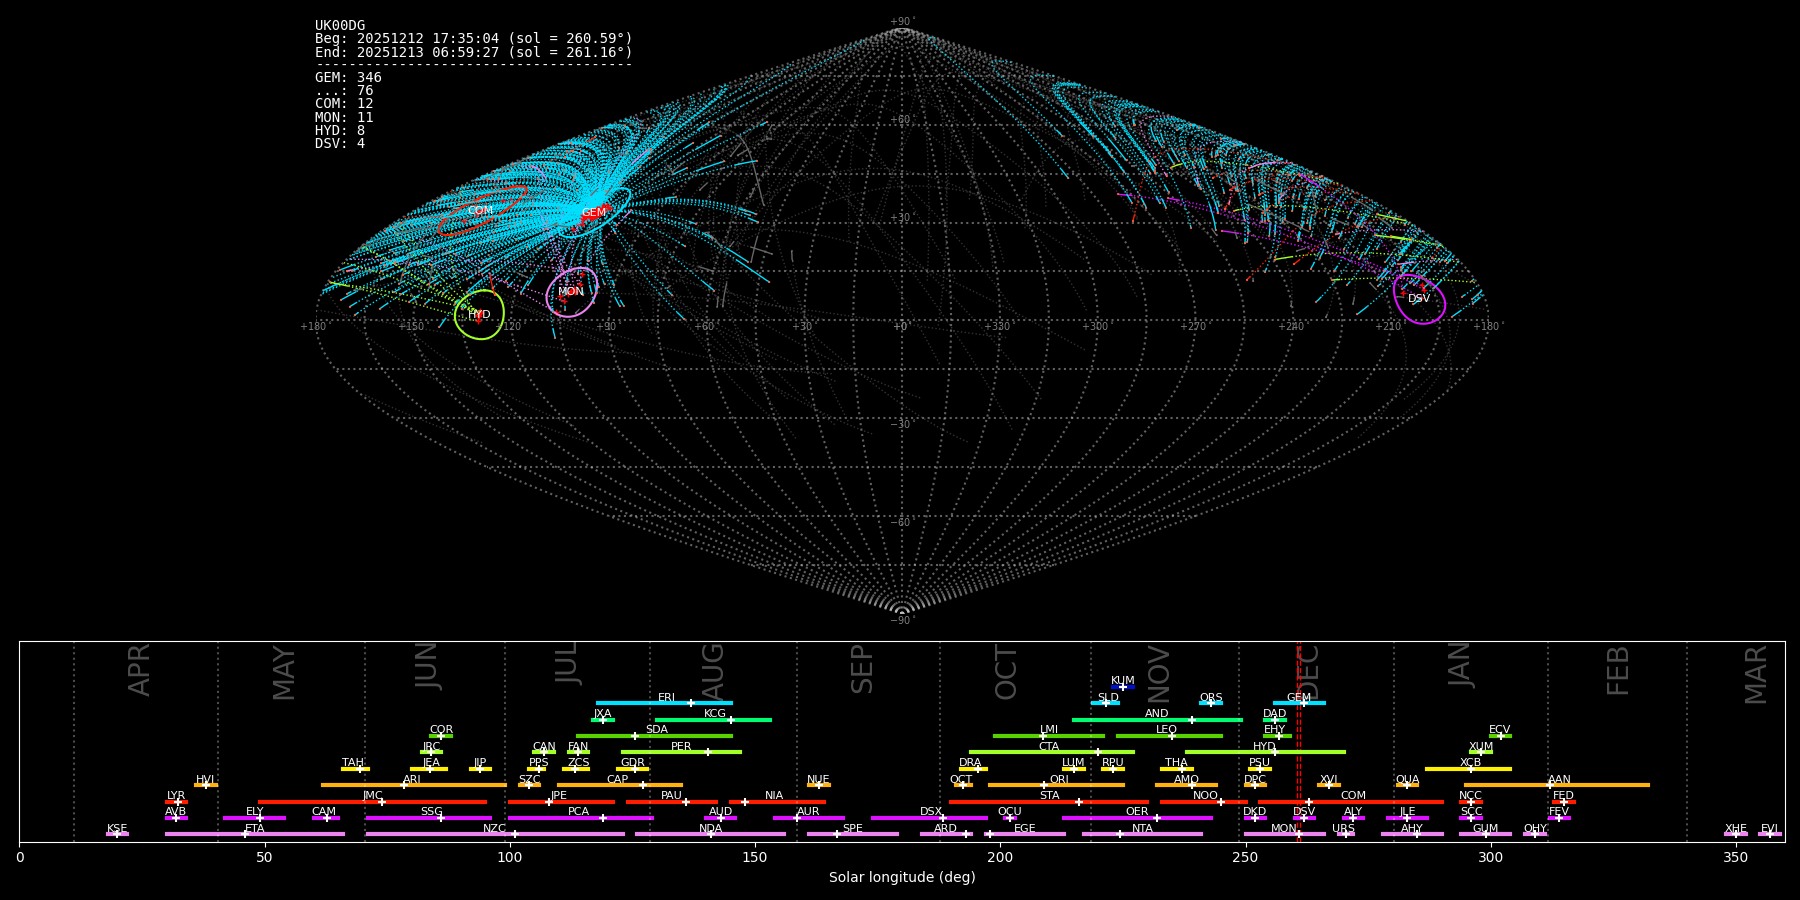This screenshot has height=900, width=1800.
Task: Click the purple SSG shower bar
Action: pos(428,818)
